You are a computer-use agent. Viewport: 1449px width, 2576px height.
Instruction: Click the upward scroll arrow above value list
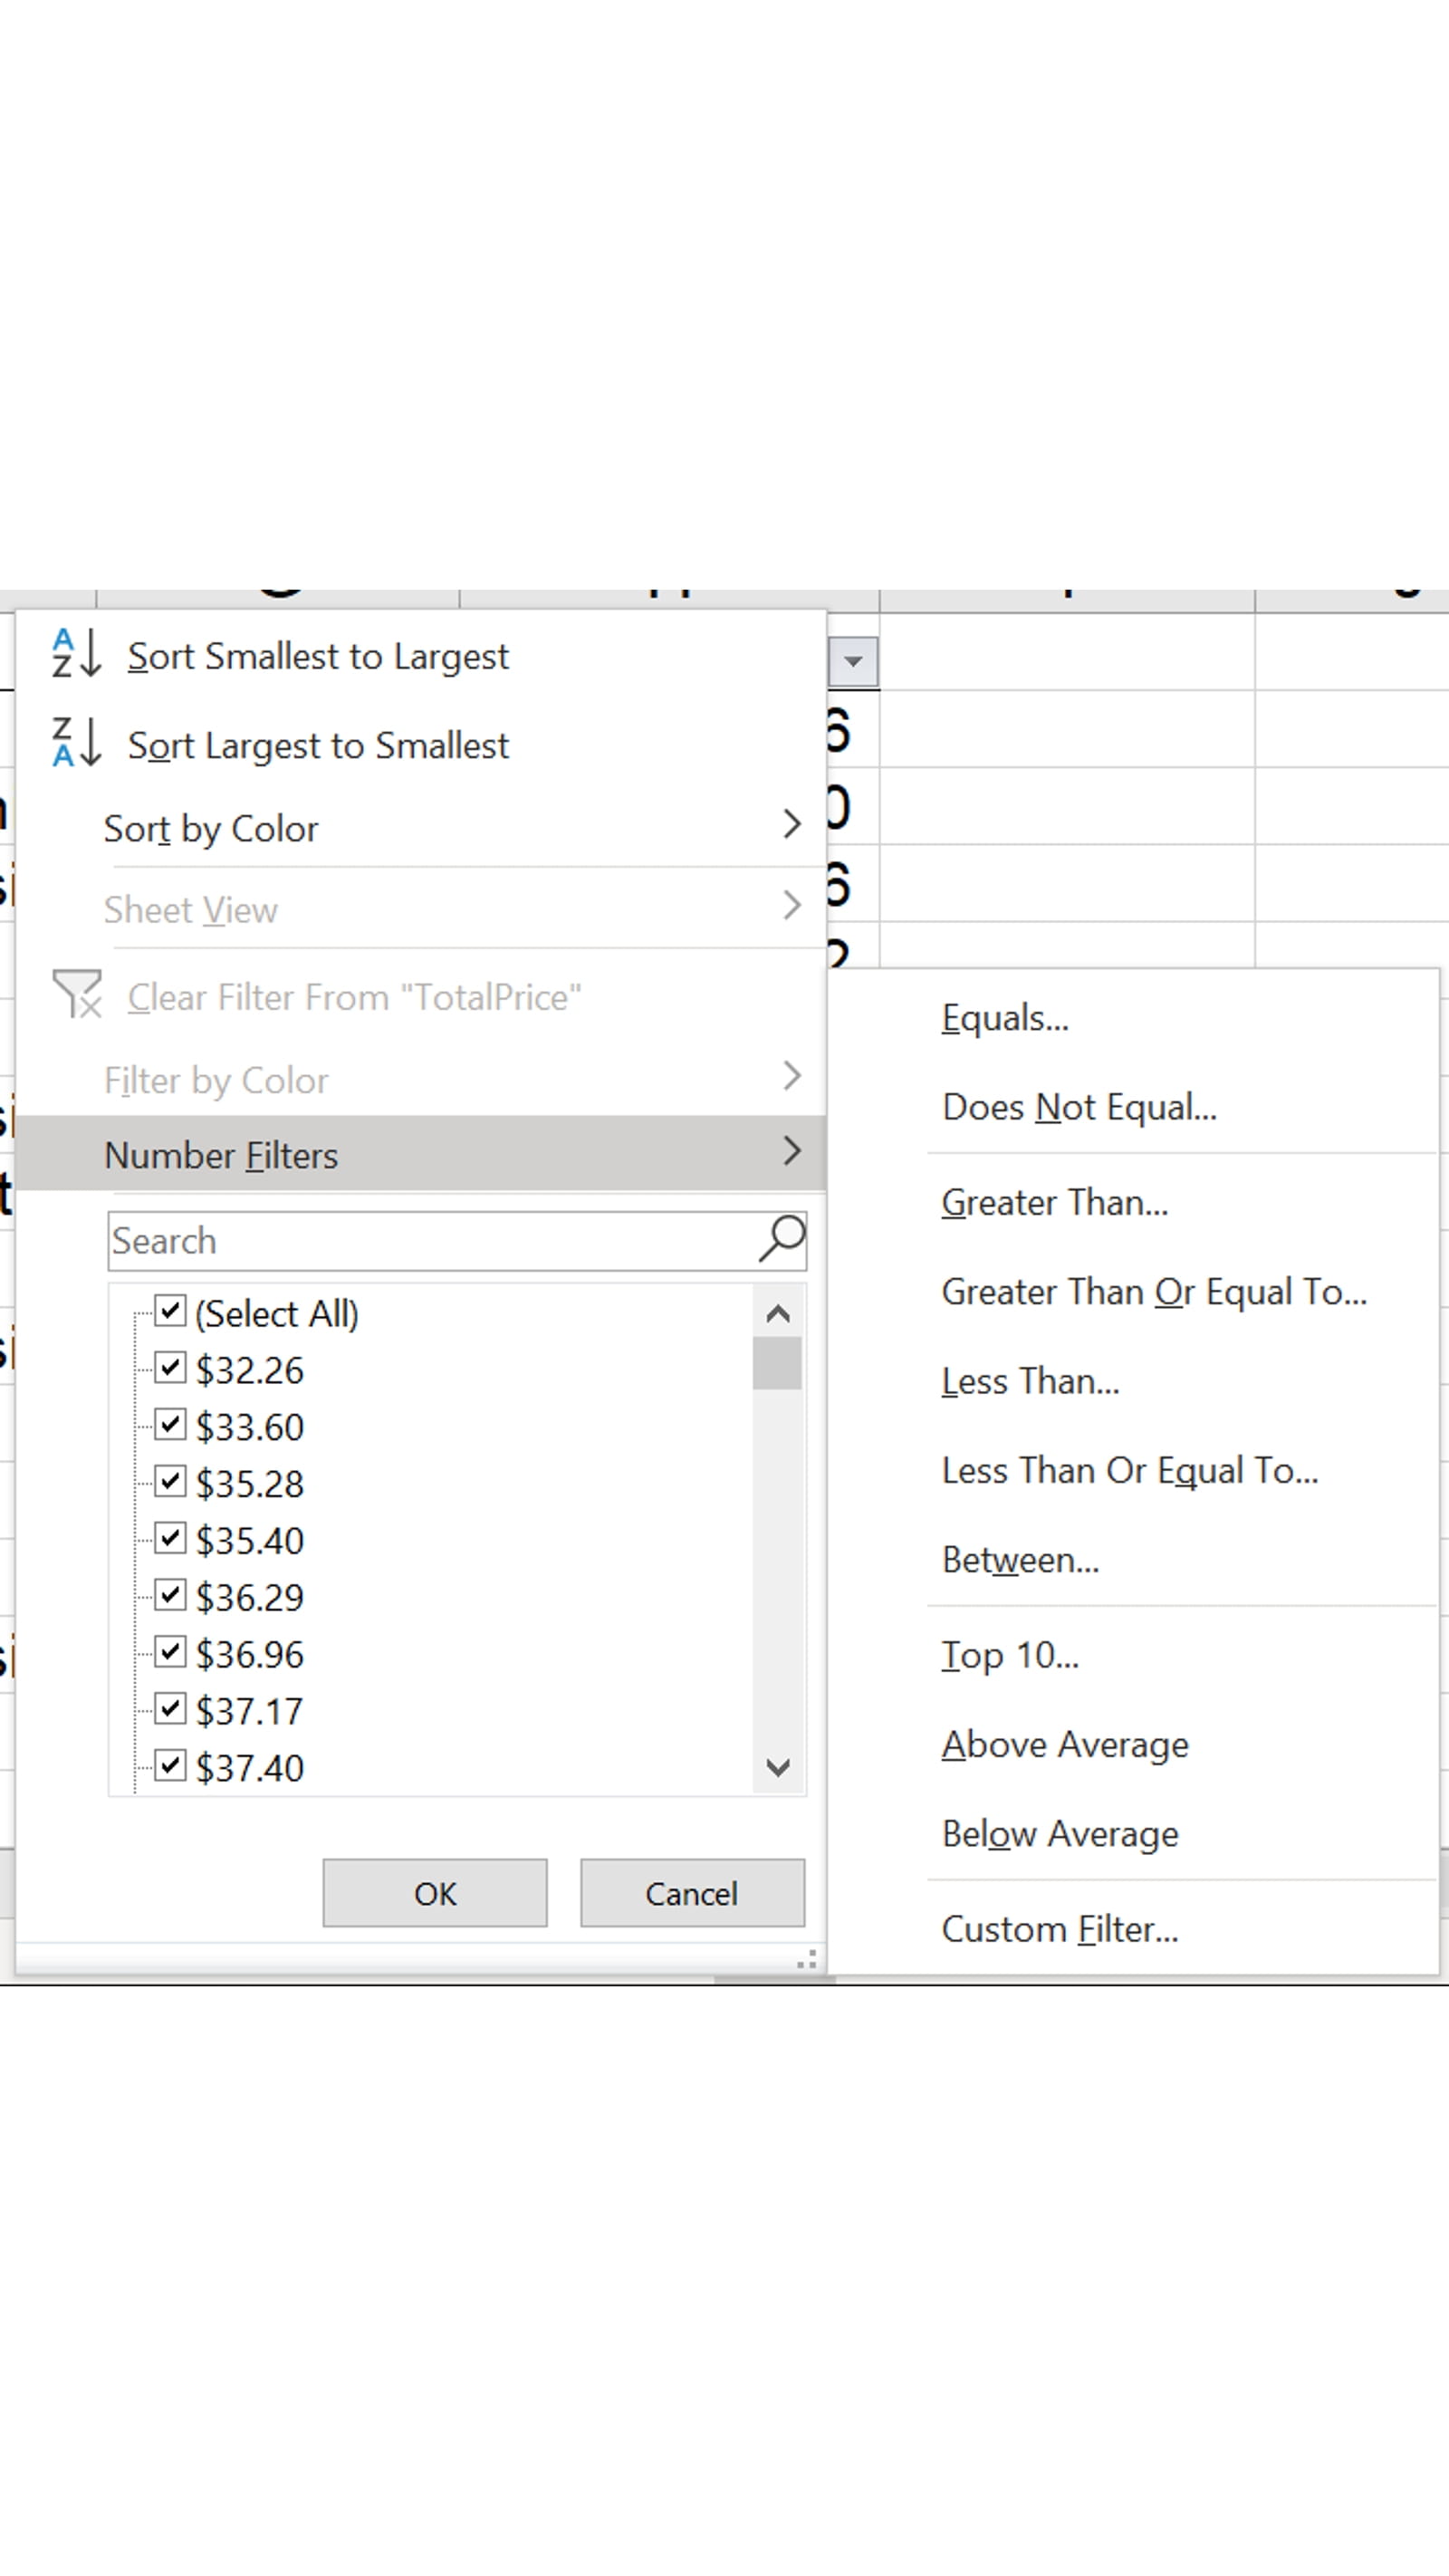pos(778,1313)
